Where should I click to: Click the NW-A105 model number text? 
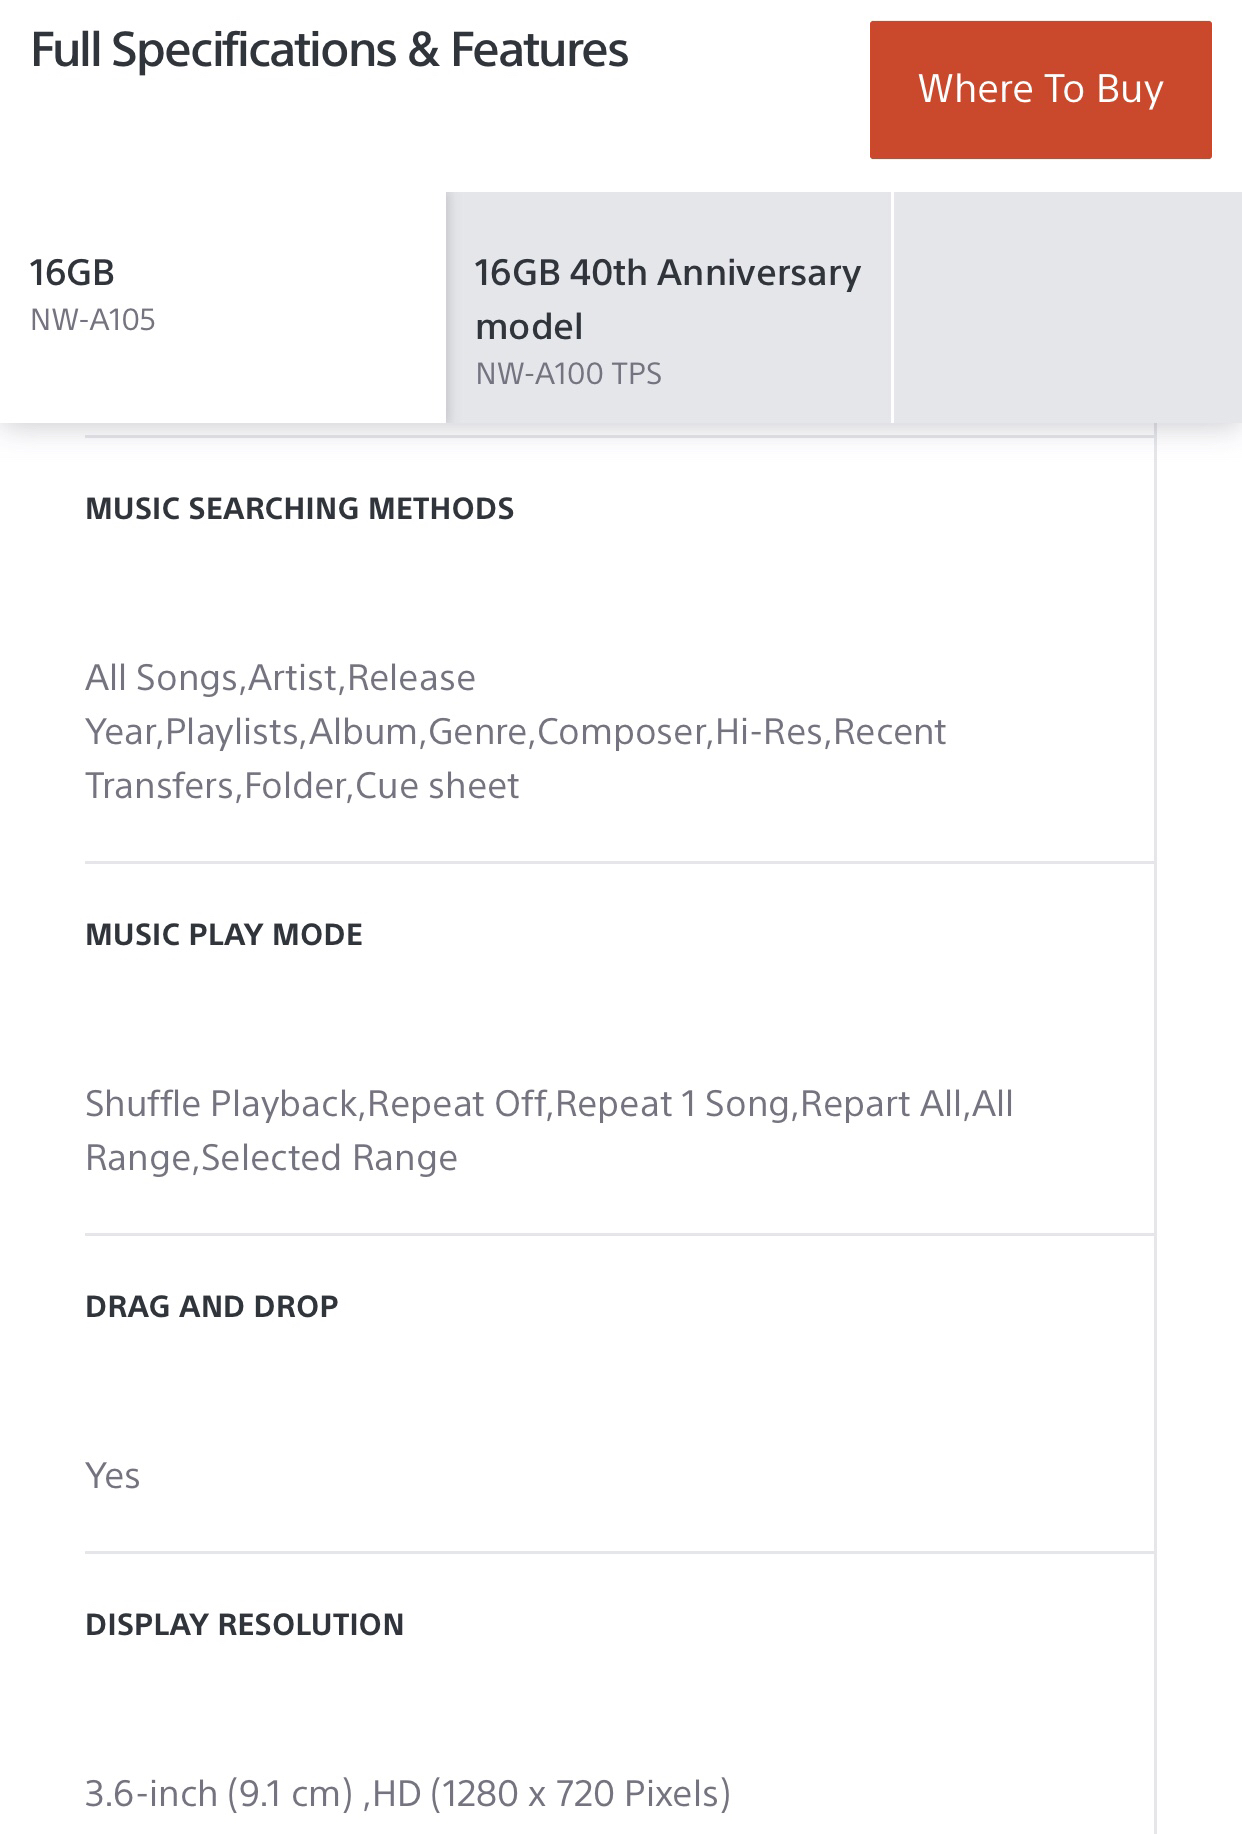(x=93, y=321)
